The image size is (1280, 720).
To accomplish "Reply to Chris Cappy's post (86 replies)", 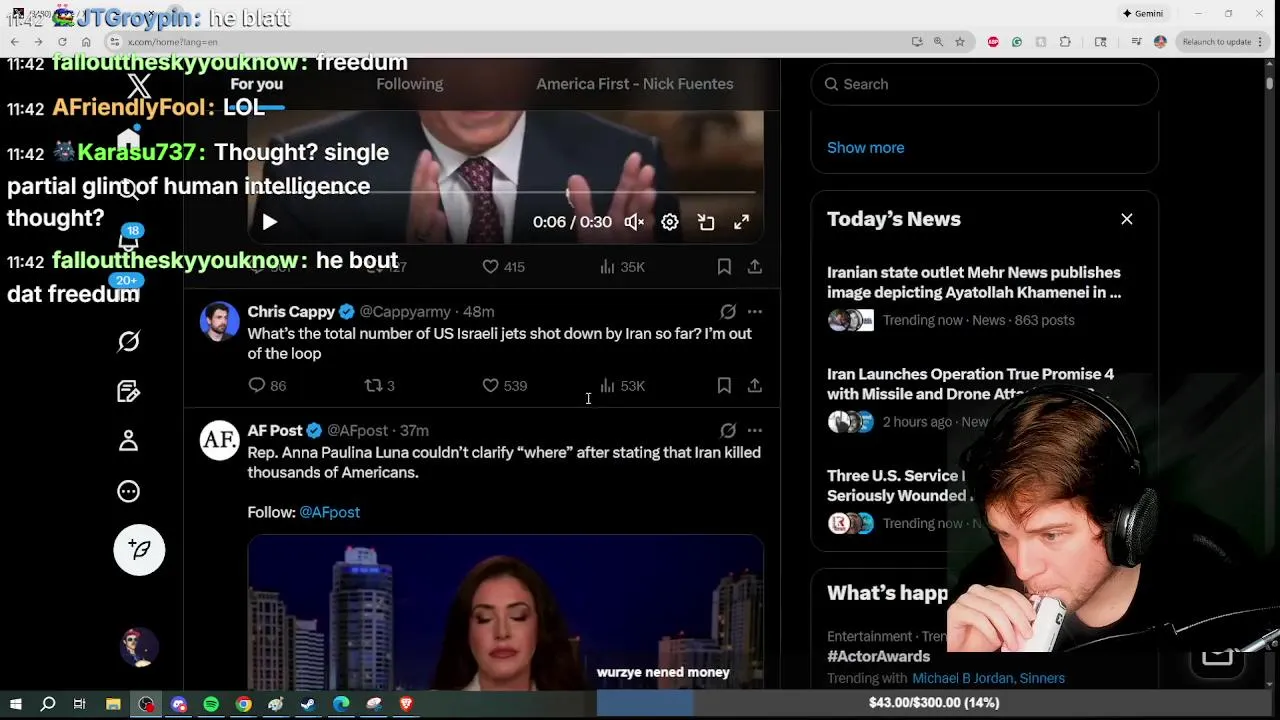I will click(267, 386).
